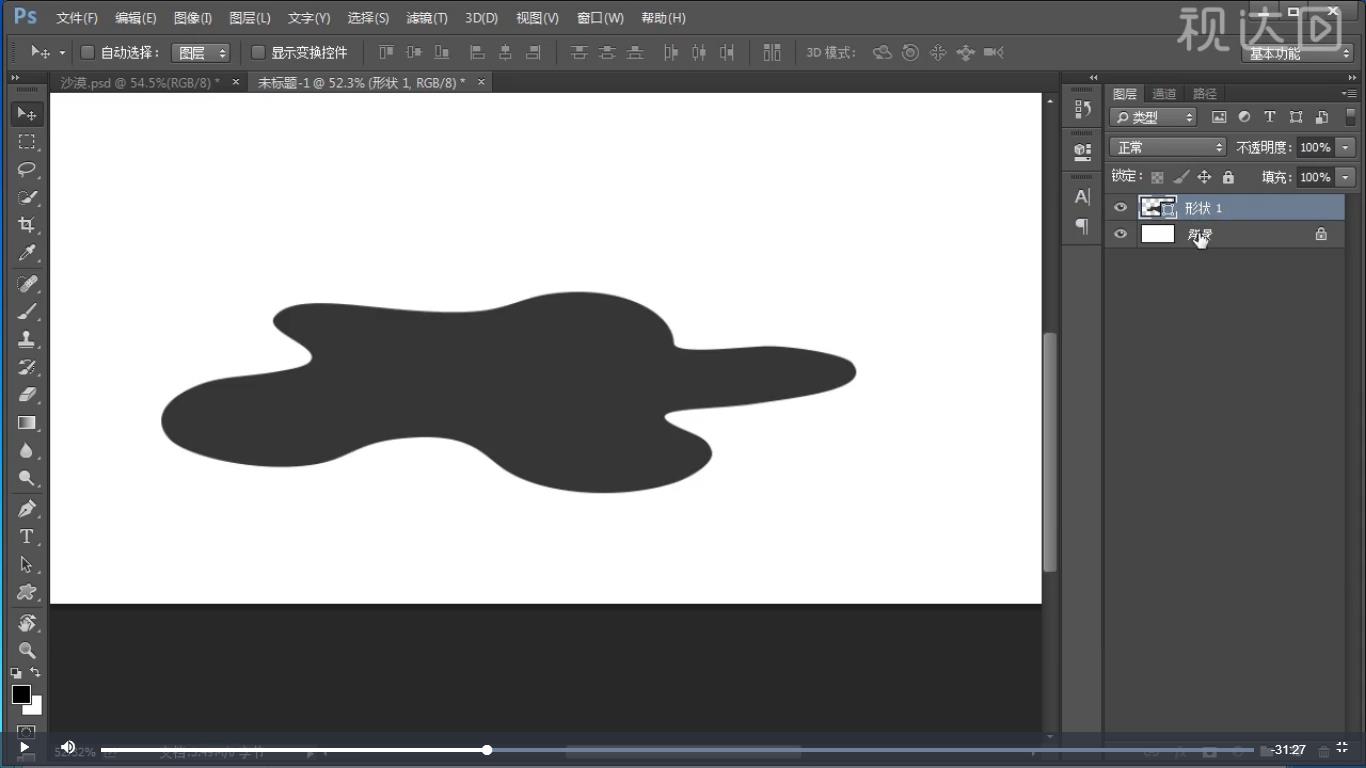
Task: Open the blend mode 正常 dropdown
Action: pyautogui.click(x=1167, y=147)
